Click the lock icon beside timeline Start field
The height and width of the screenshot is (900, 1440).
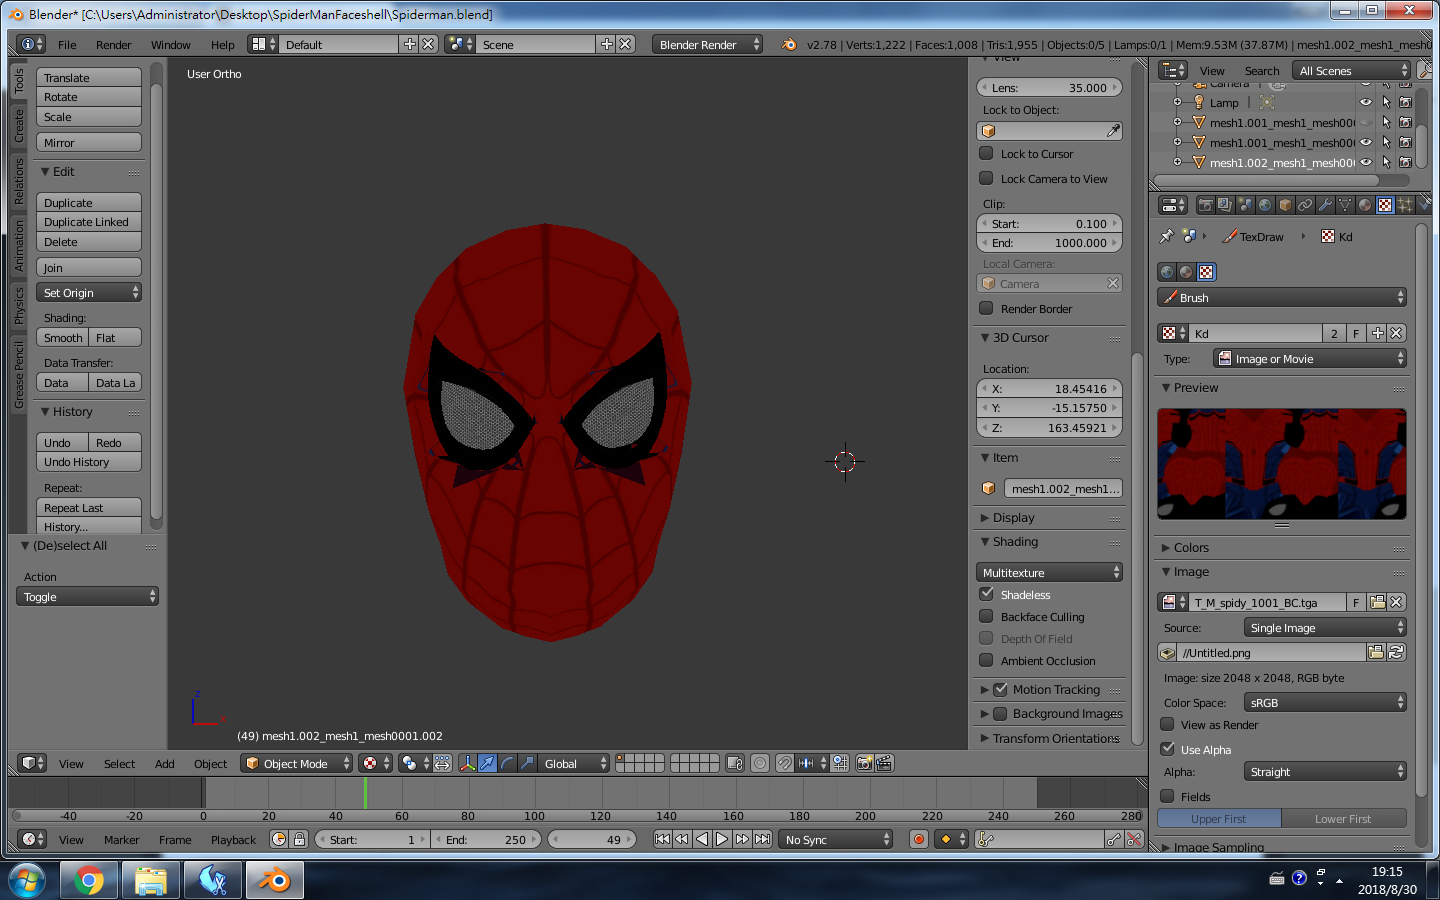(299, 839)
